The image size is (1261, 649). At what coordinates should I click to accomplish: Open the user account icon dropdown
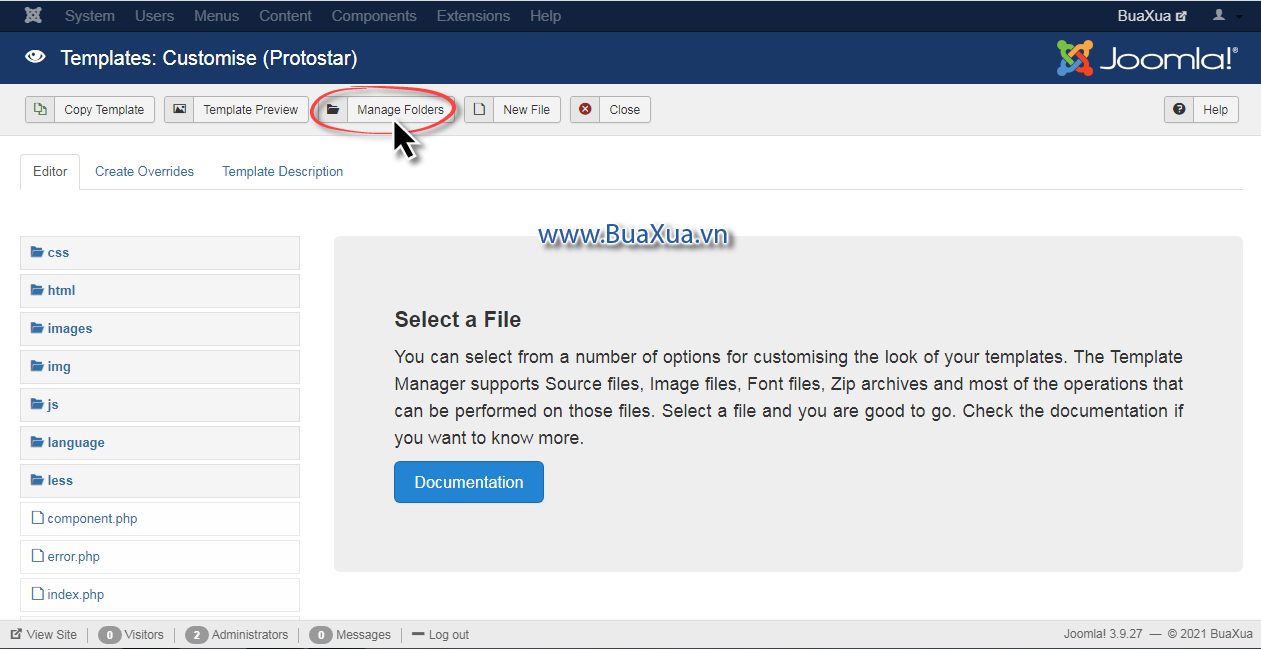pyautogui.click(x=1227, y=16)
